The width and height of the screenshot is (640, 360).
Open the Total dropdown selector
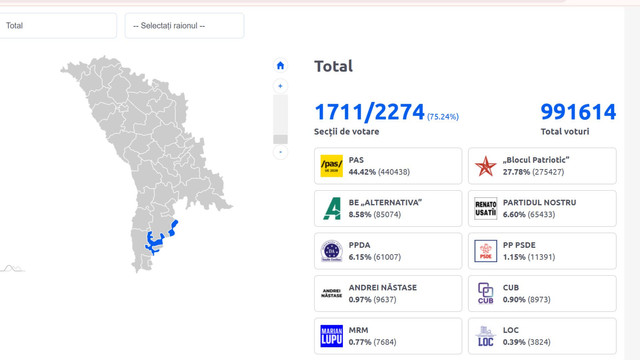(x=58, y=26)
